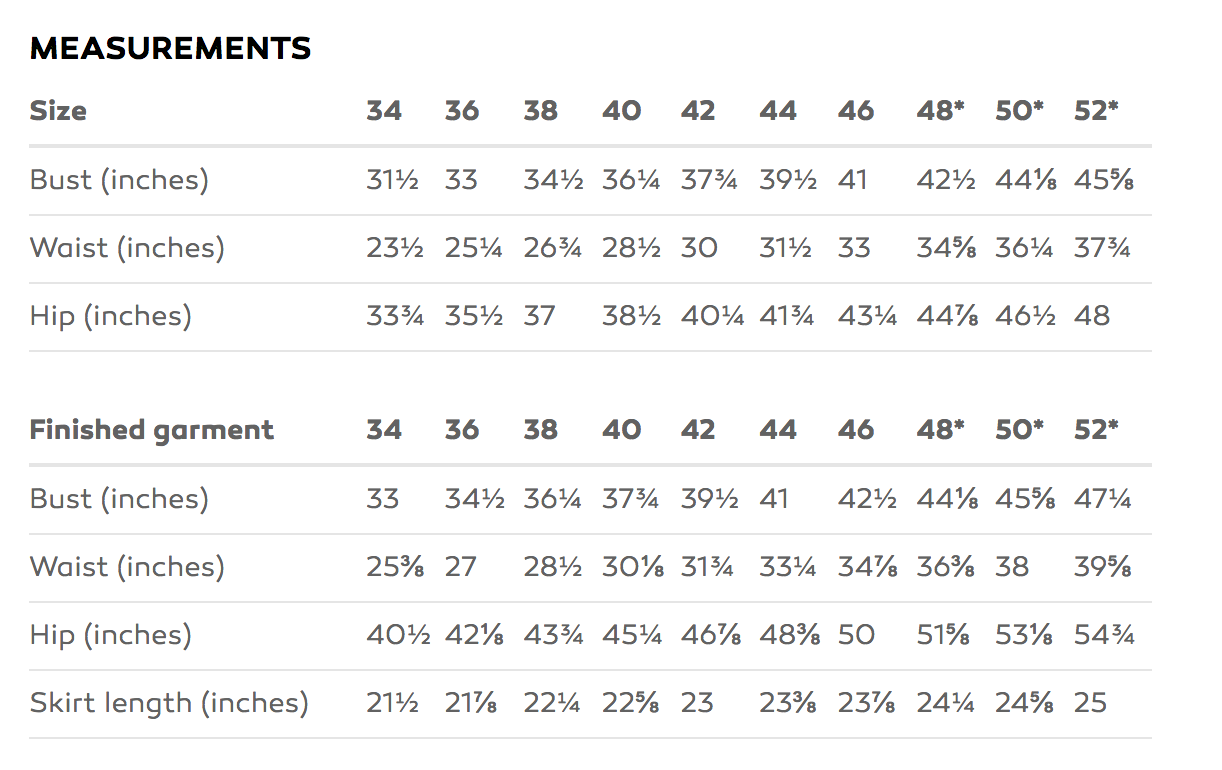Select "Bust (inches)" label in the Size table
Viewport: 1222px width, 770px height.
119,180
